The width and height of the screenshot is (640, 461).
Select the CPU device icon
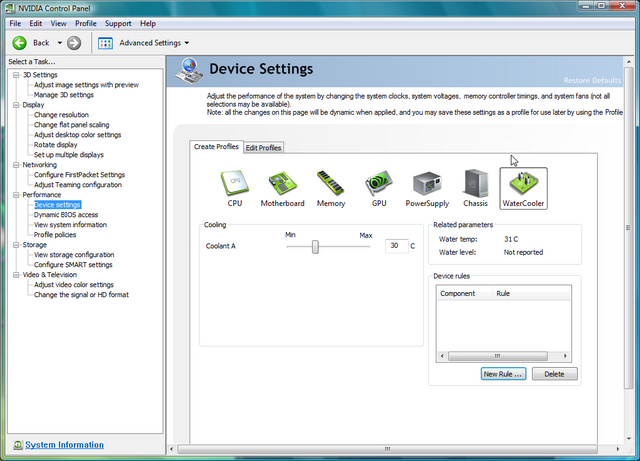coord(235,189)
